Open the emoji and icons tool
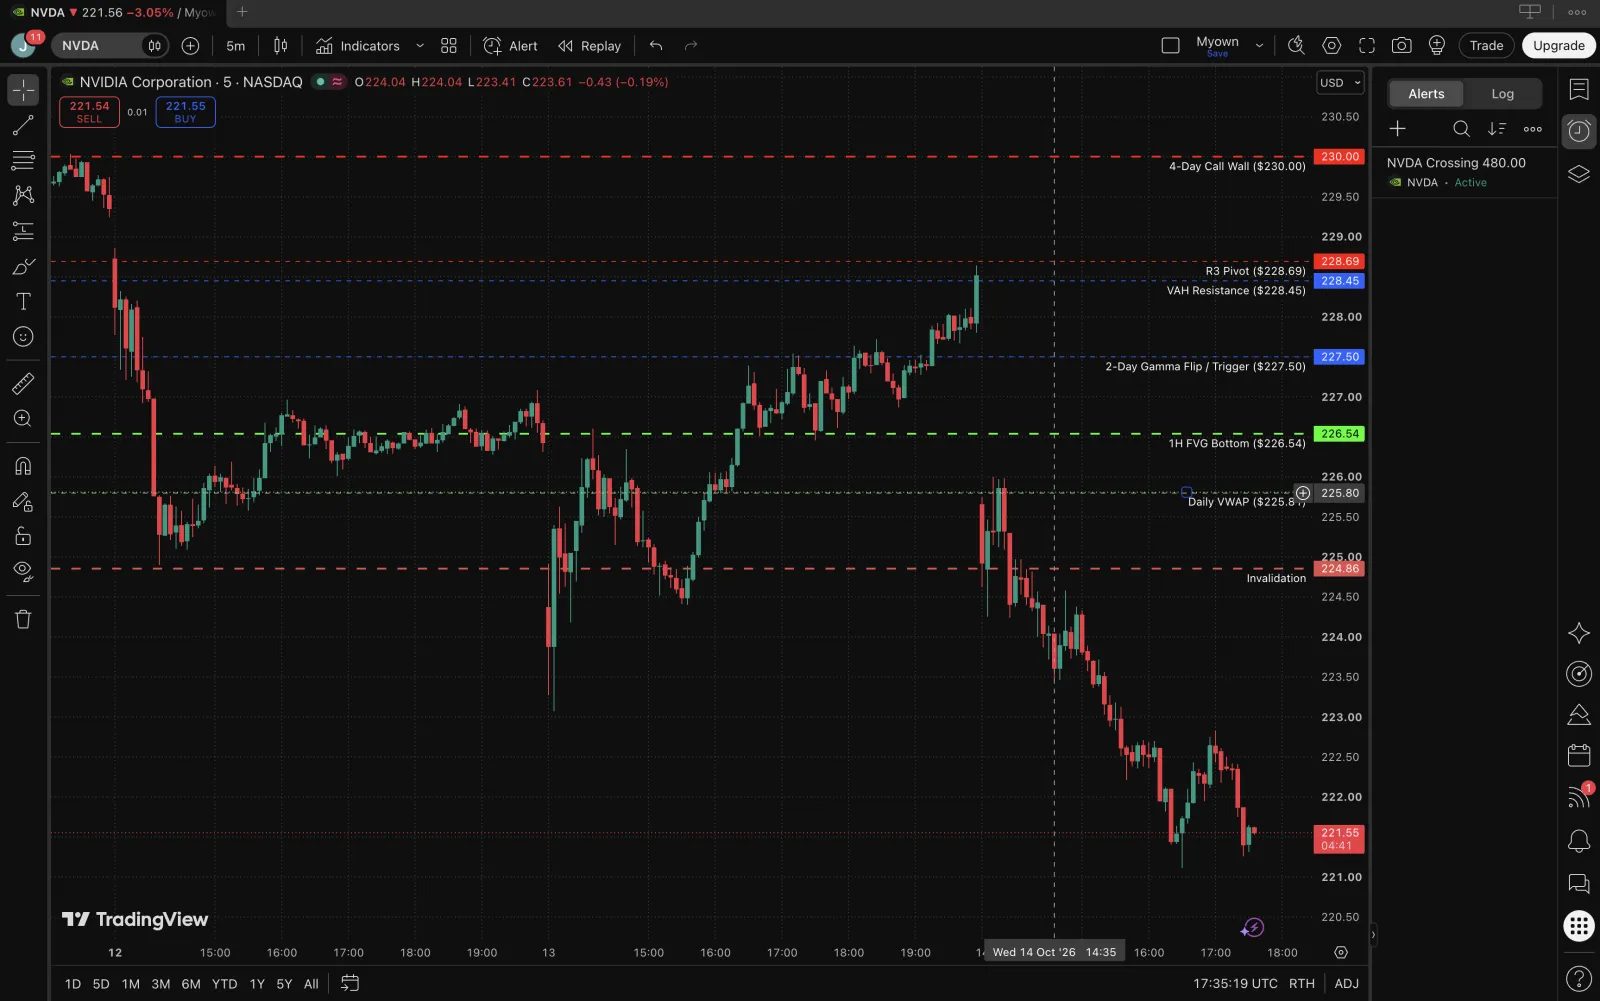 click(23, 337)
